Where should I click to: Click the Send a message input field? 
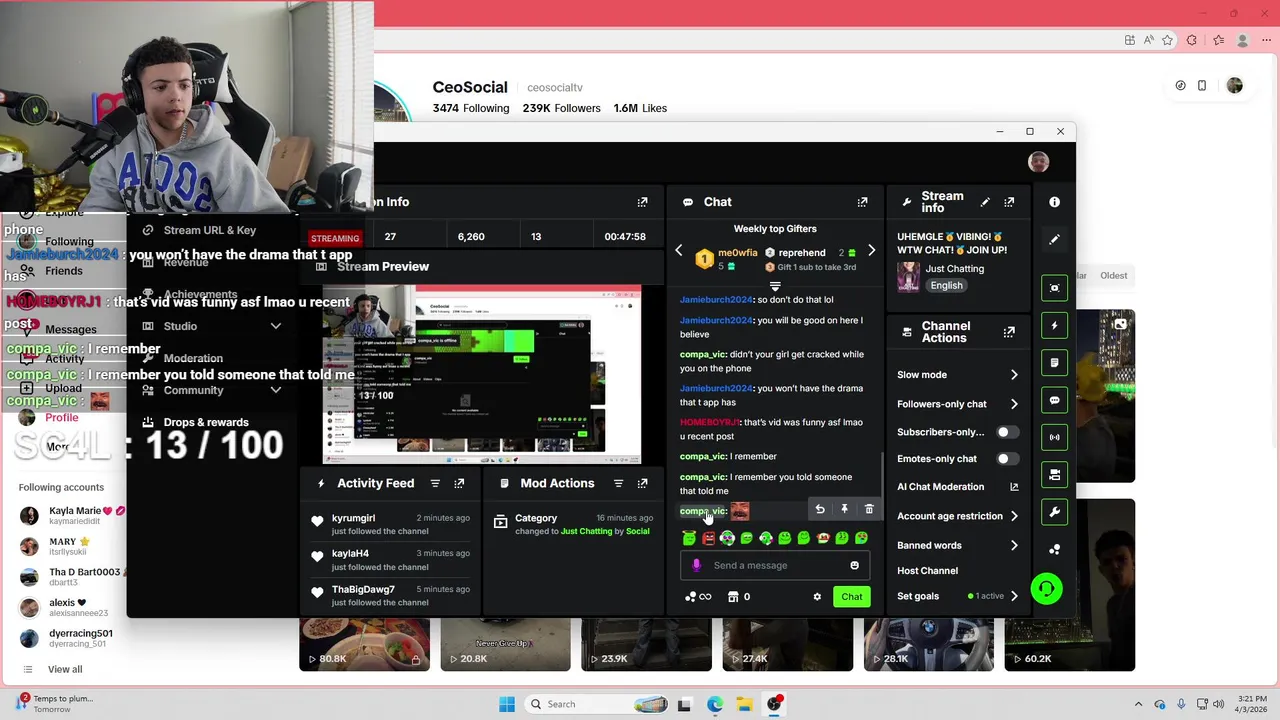(x=775, y=565)
